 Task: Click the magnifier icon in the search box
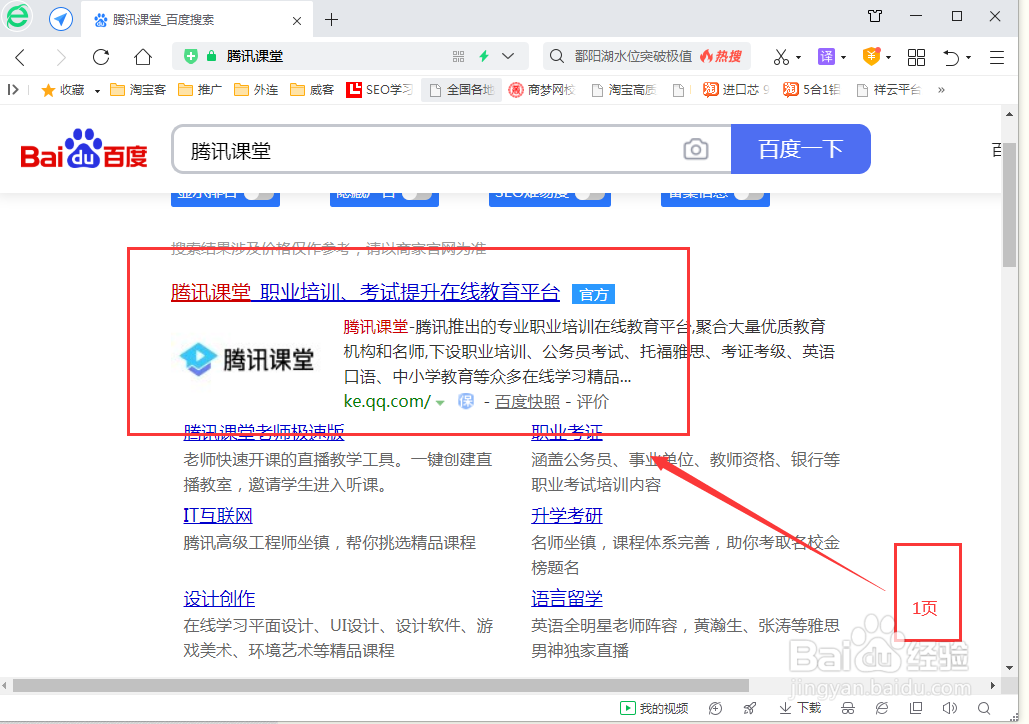[556, 56]
